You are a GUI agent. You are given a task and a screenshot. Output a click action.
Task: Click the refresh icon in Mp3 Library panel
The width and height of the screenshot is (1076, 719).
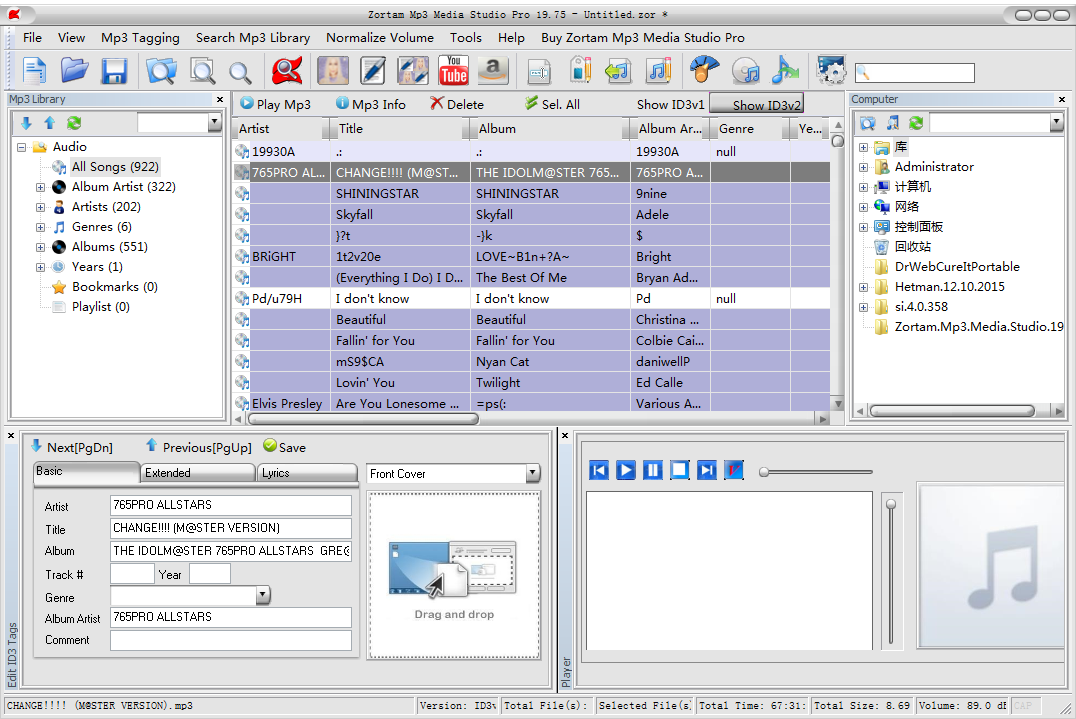74,123
